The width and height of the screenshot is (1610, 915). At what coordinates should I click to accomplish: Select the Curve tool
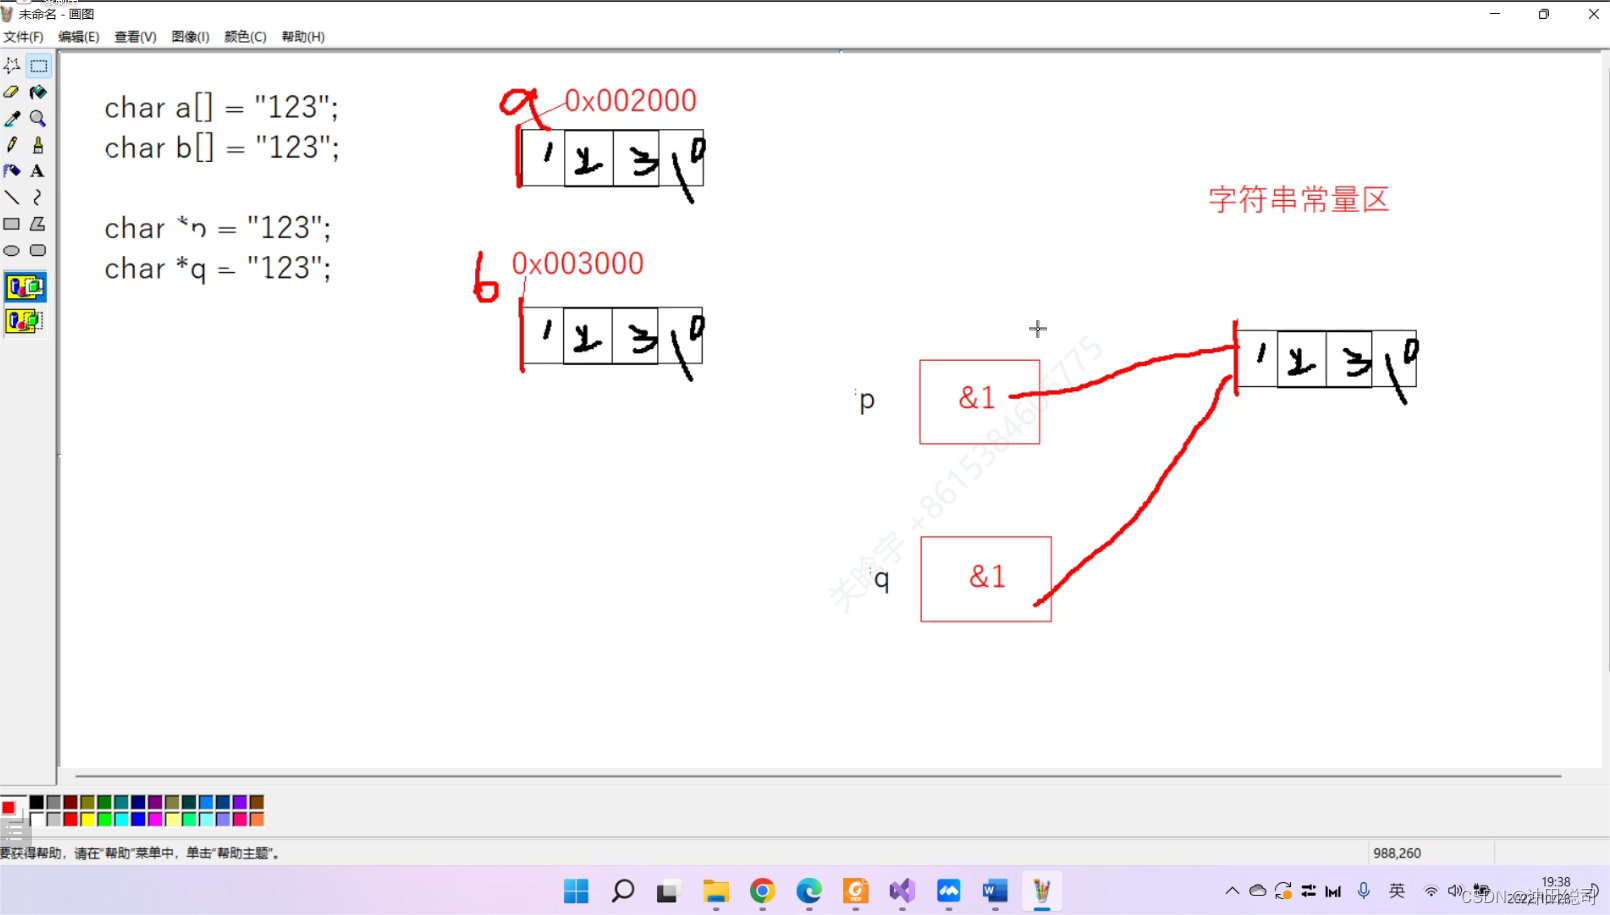[x=38, y=197]
